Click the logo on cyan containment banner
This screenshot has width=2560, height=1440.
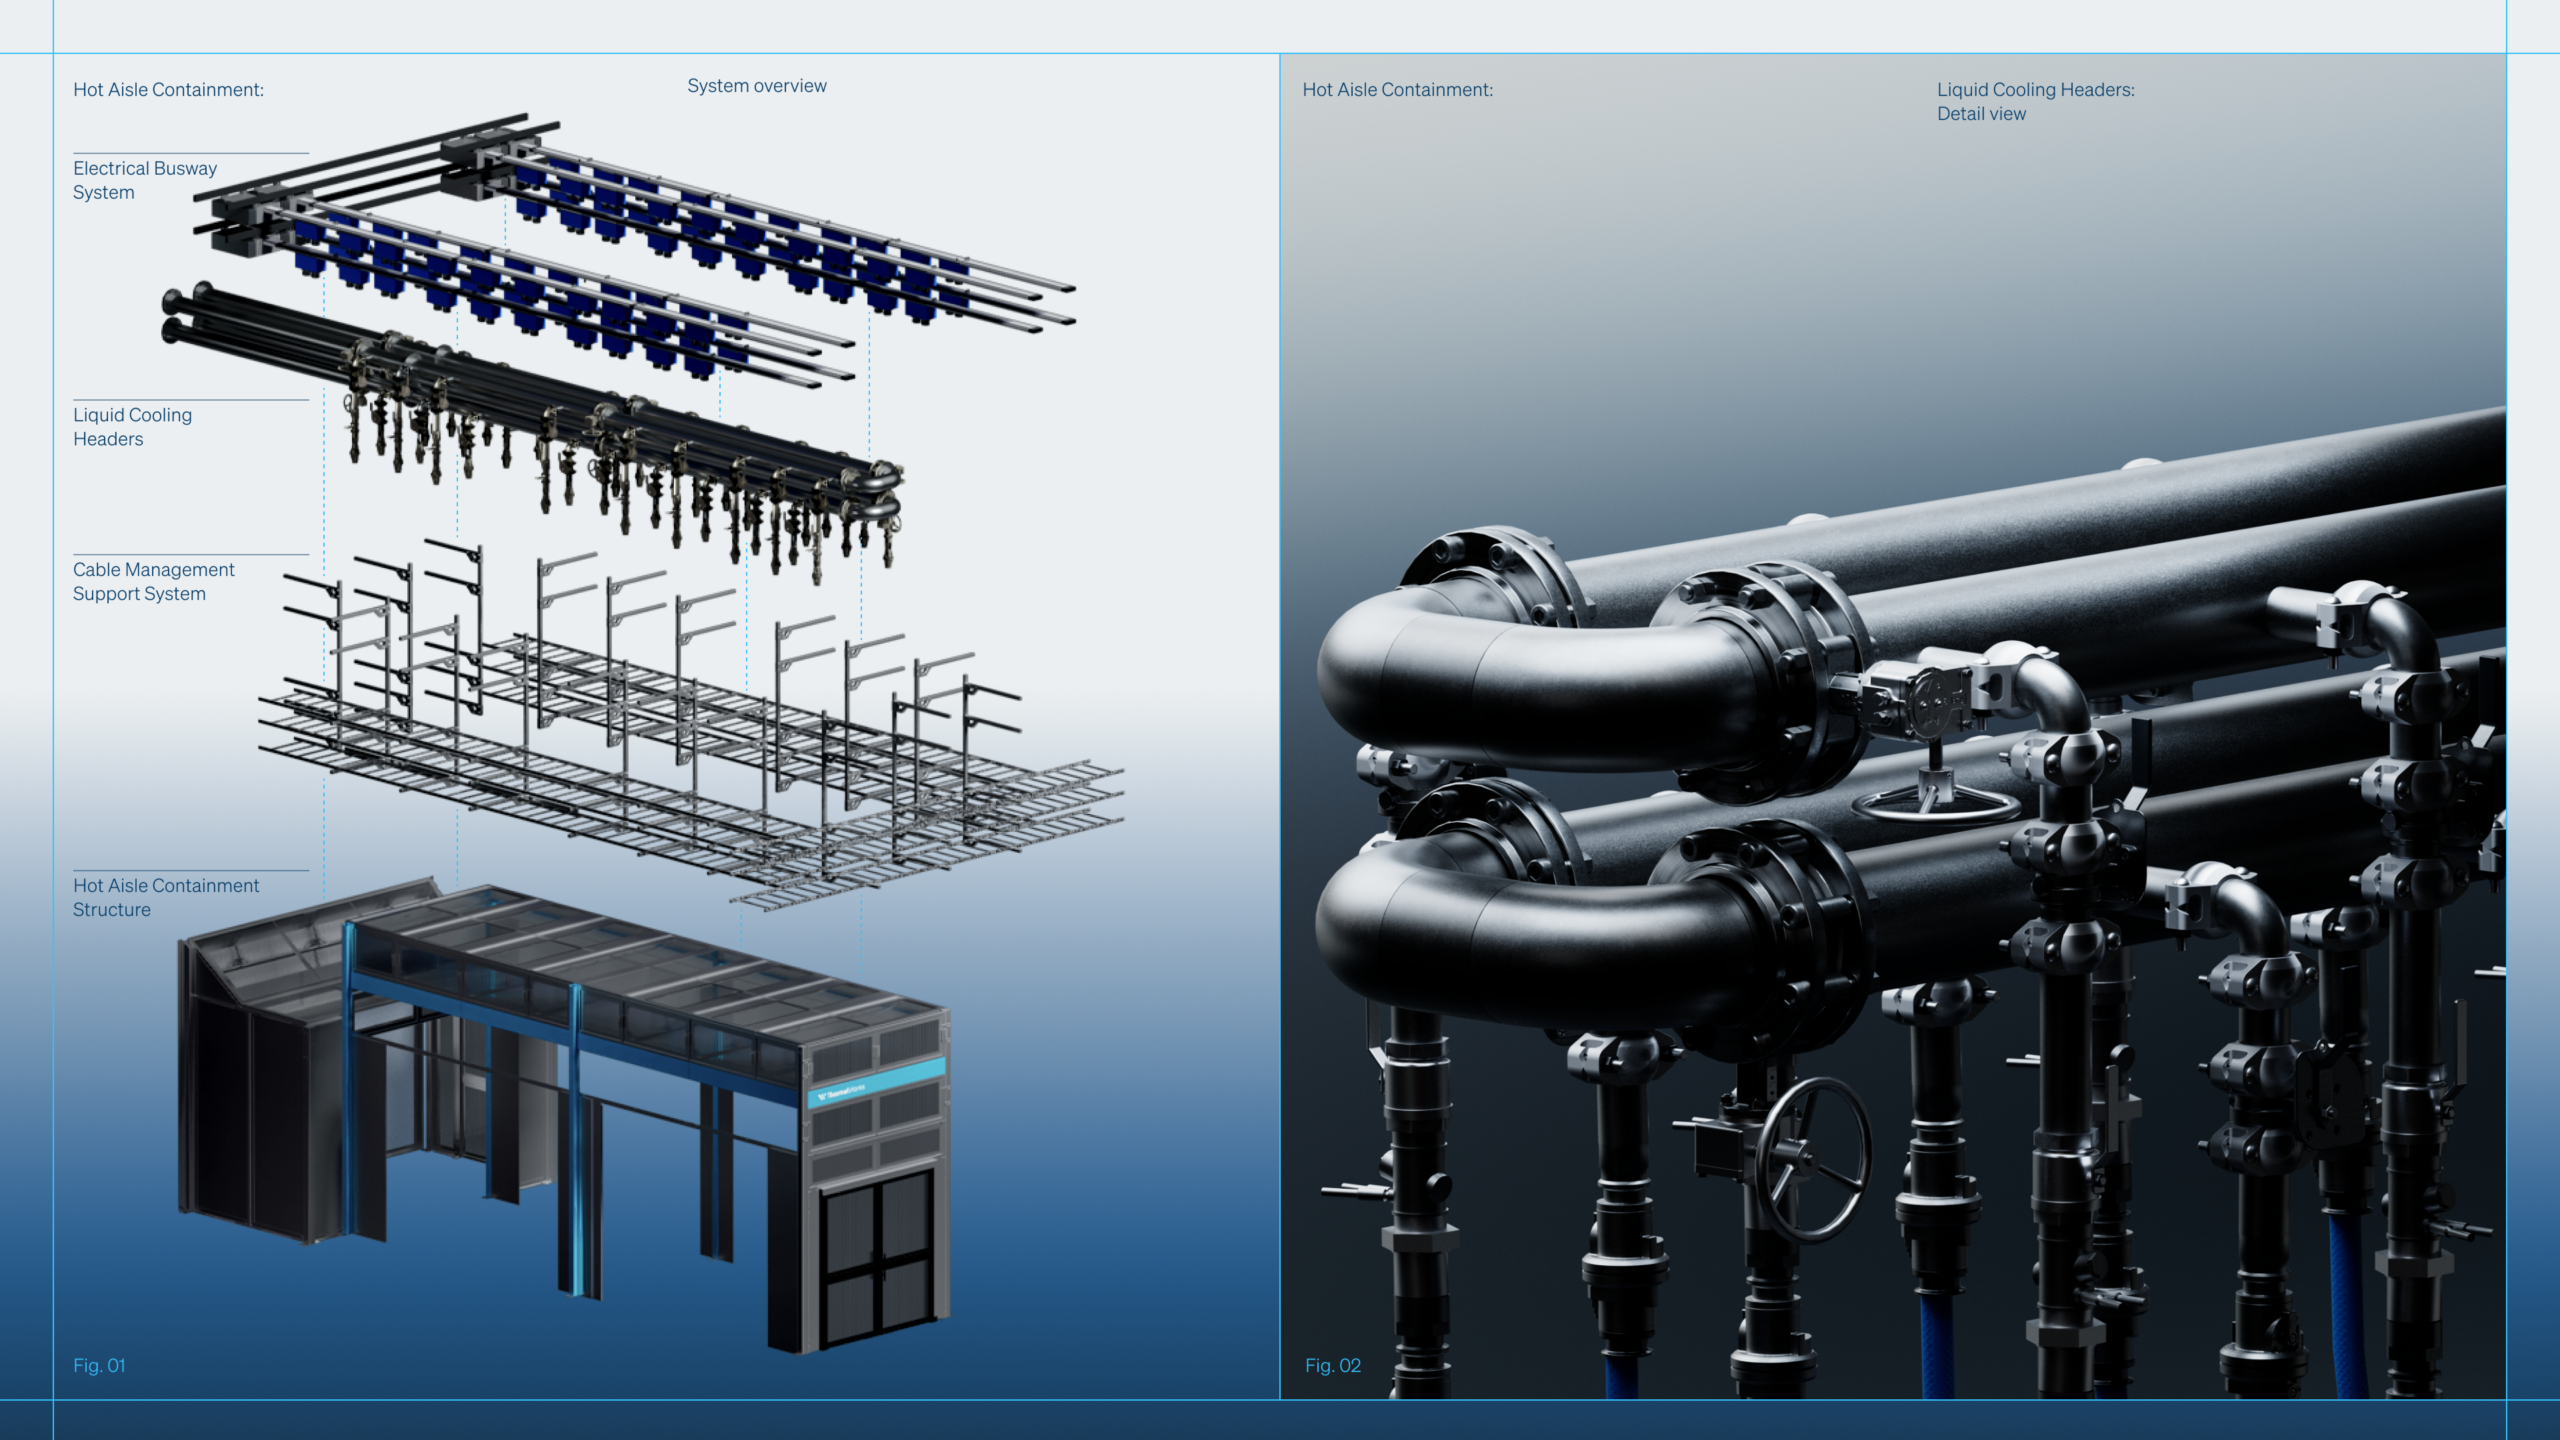click(x=842, y=1092)
